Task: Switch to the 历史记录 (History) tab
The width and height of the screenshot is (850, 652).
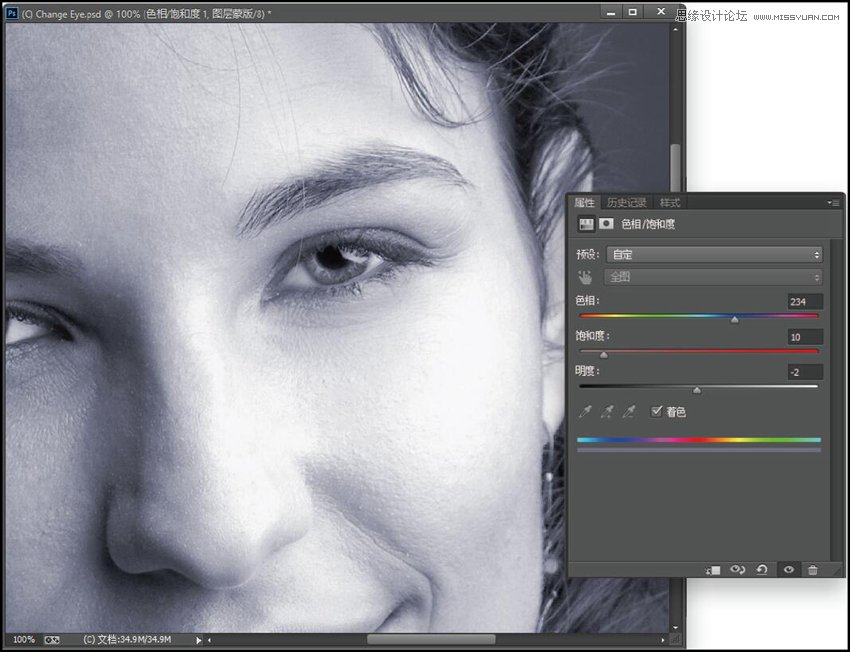Action: pos(627,202)
